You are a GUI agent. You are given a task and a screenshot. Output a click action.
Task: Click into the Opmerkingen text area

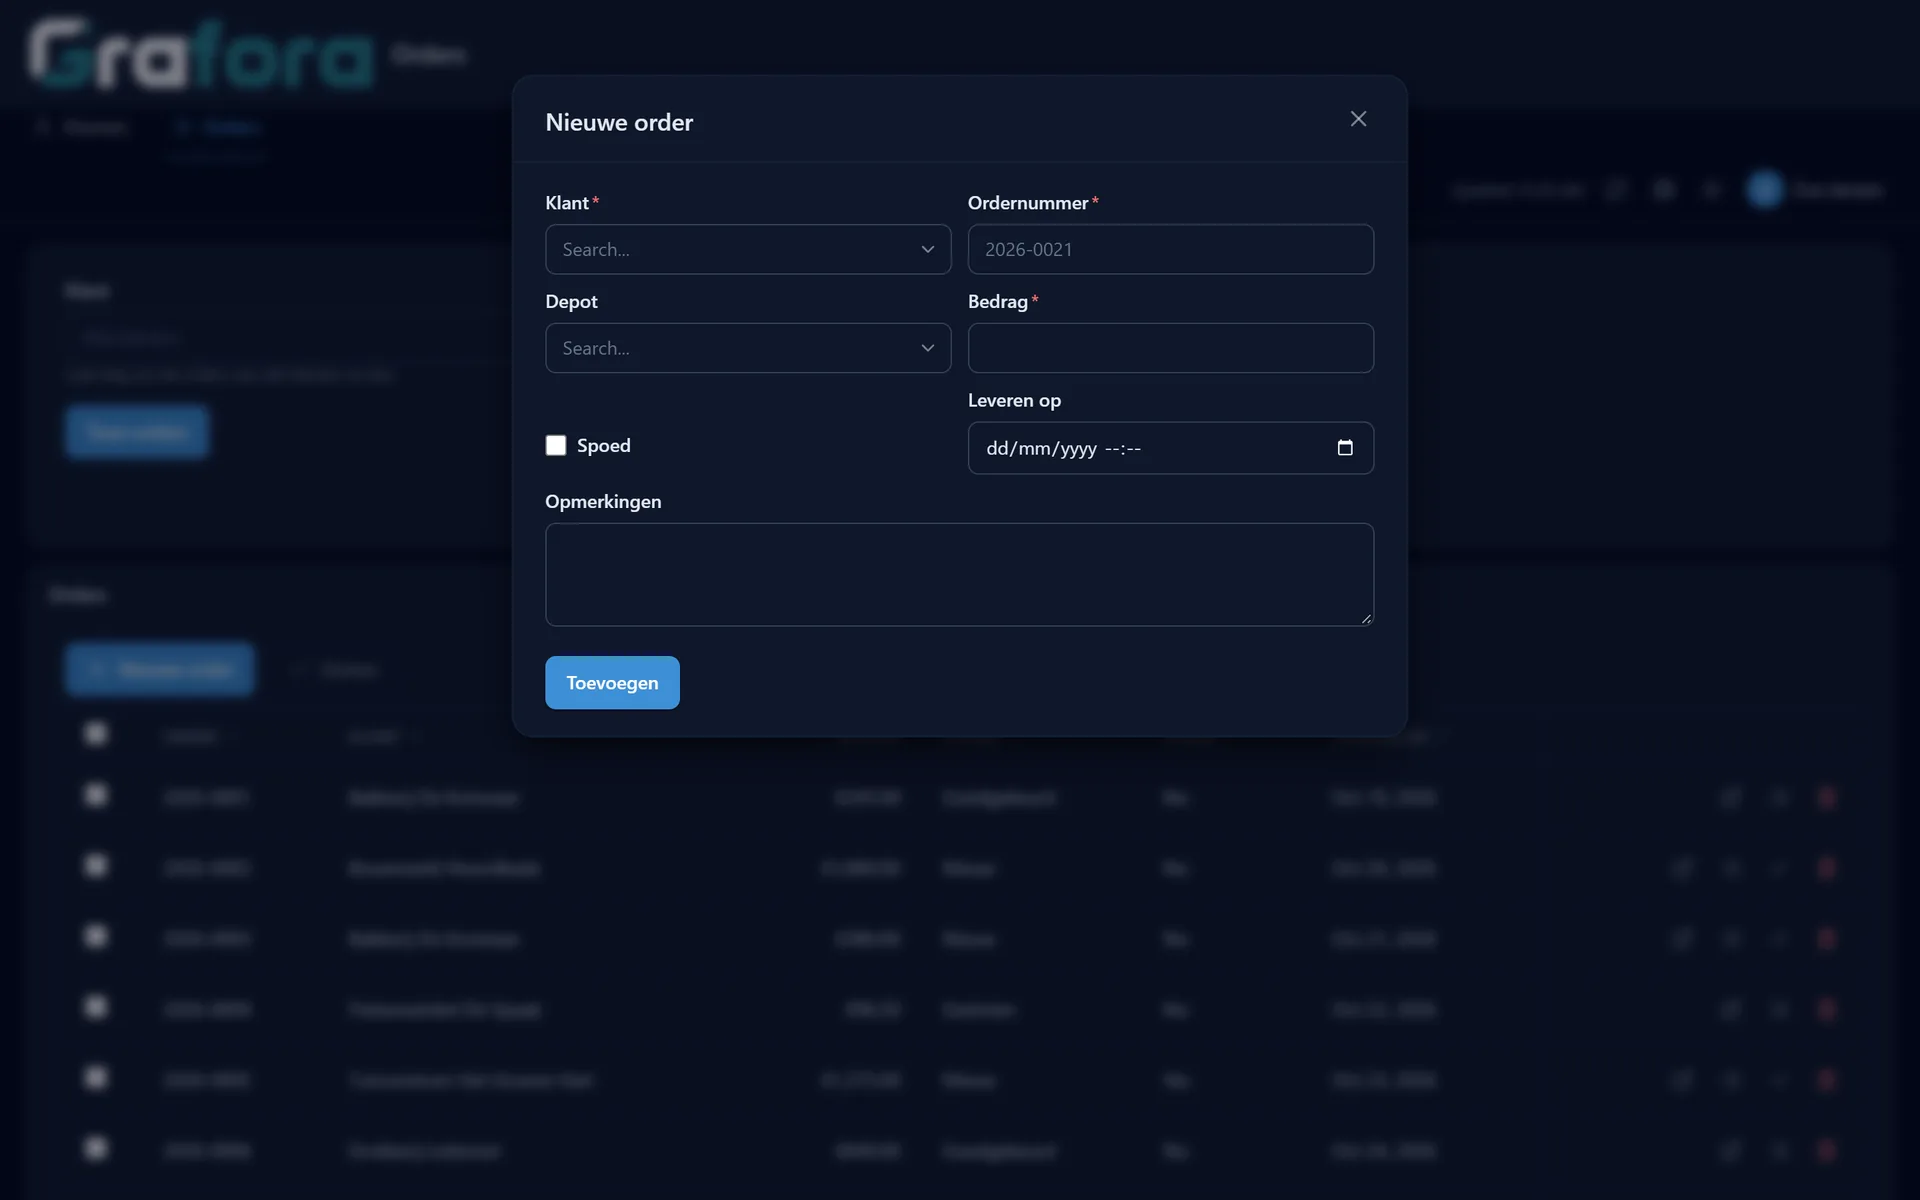959,575
